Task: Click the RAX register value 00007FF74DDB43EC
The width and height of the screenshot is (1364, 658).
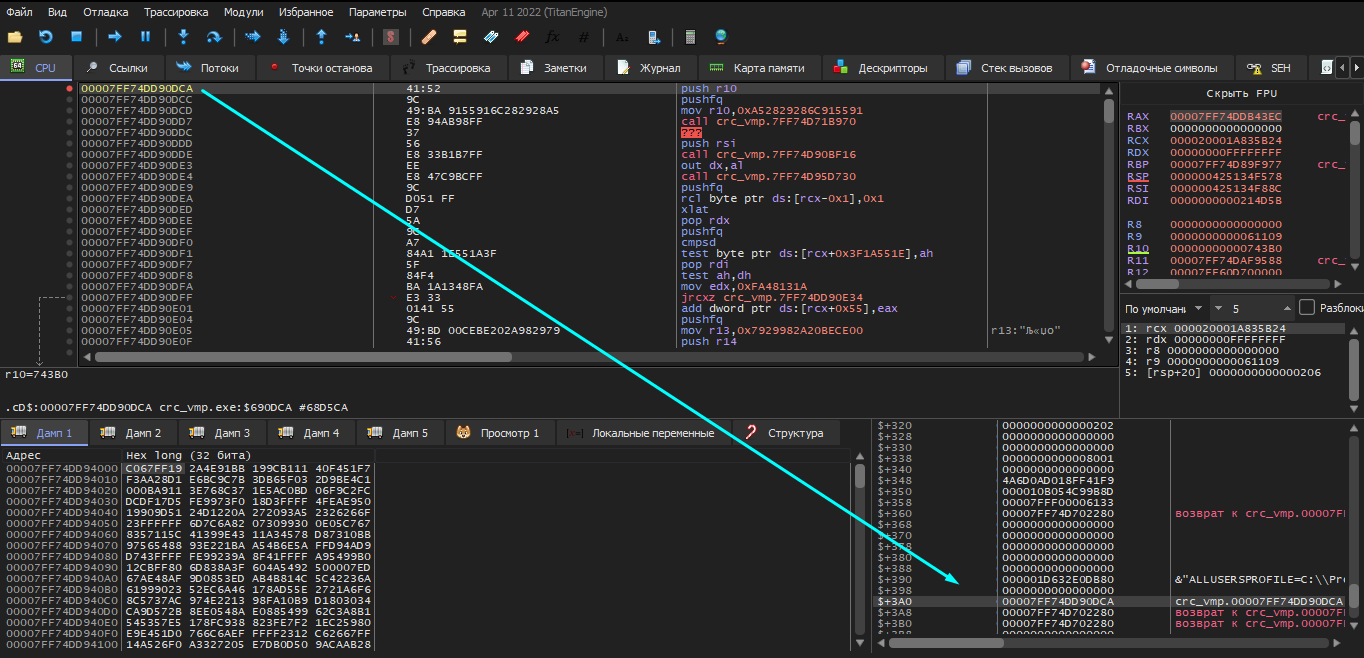Action: point(1226,117)
